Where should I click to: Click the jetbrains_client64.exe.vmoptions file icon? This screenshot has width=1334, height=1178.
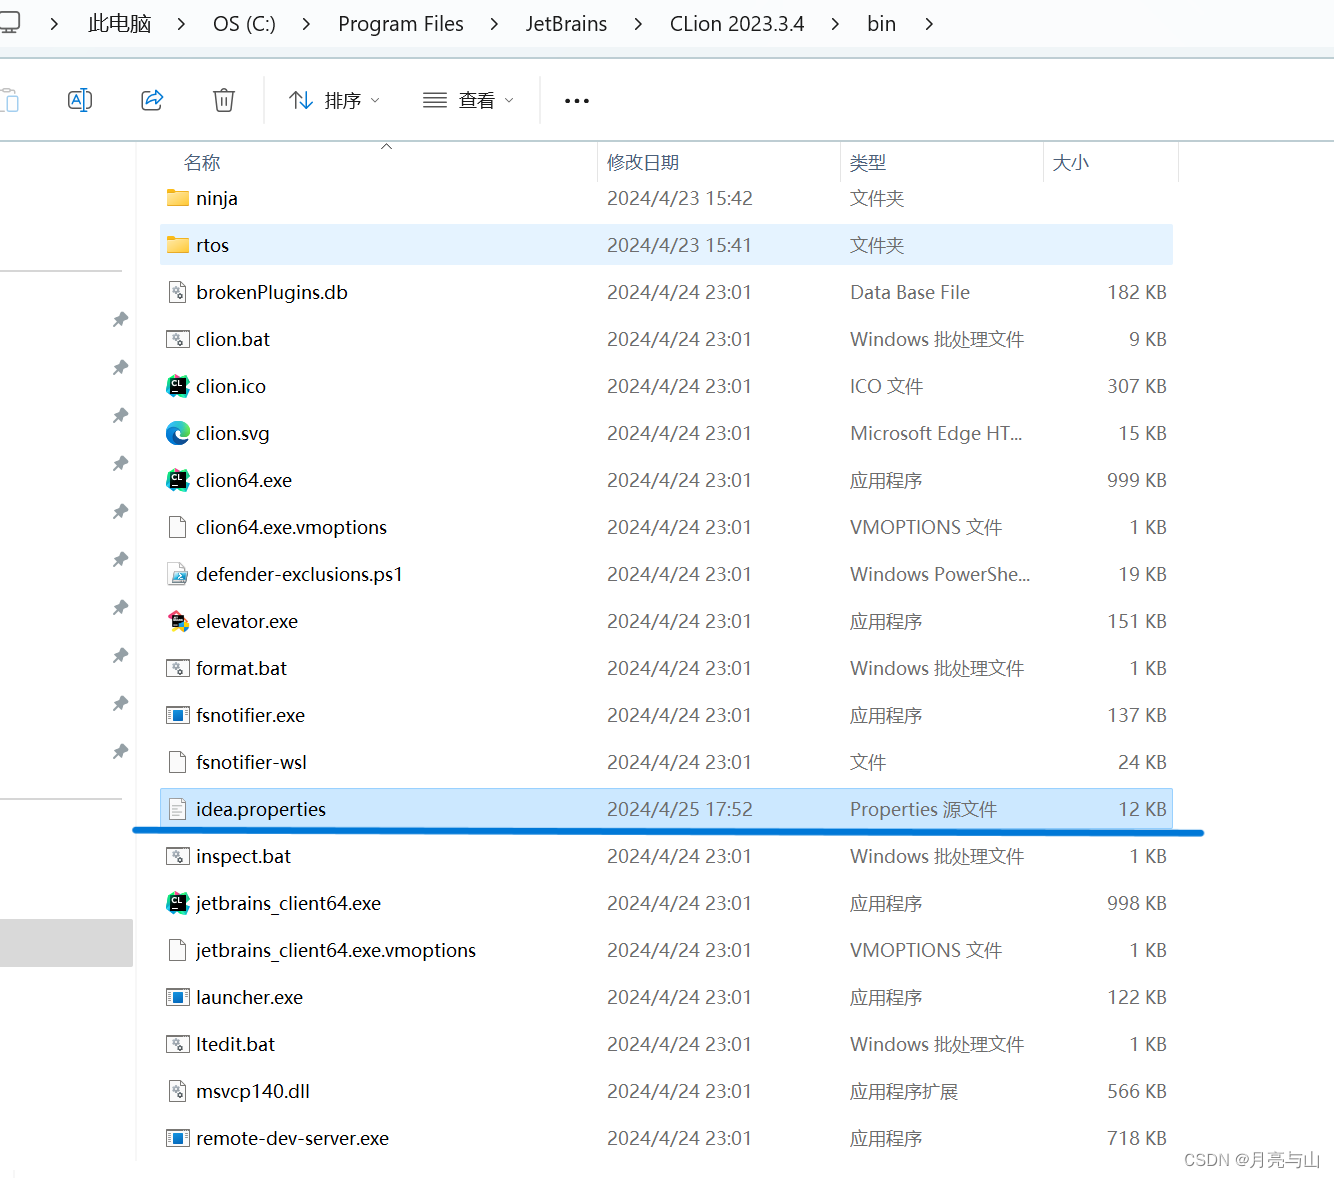point(178,950)
